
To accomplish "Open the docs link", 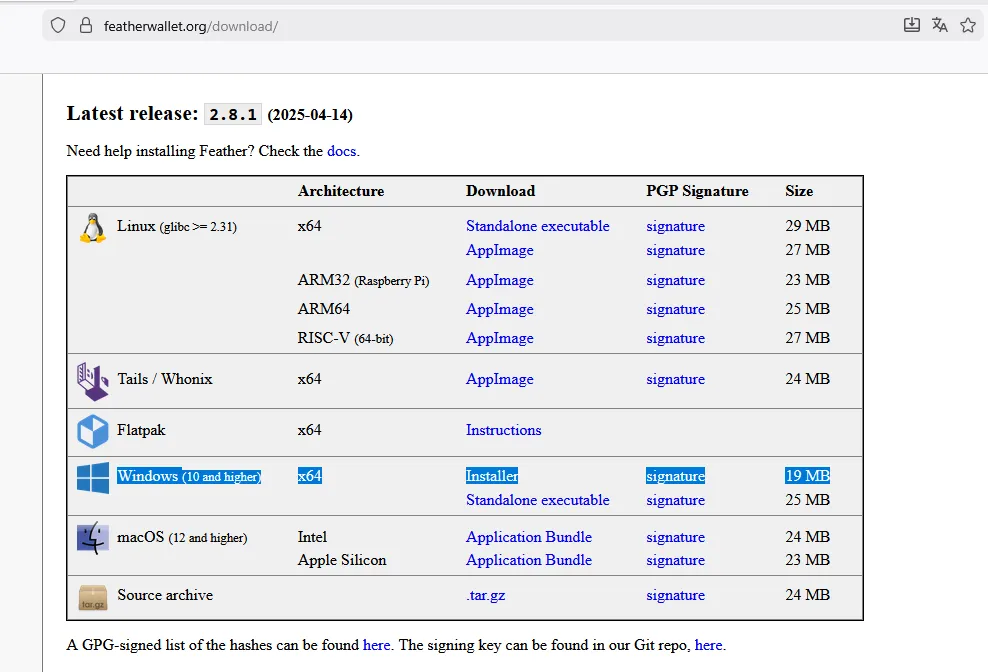I will 342,151.
